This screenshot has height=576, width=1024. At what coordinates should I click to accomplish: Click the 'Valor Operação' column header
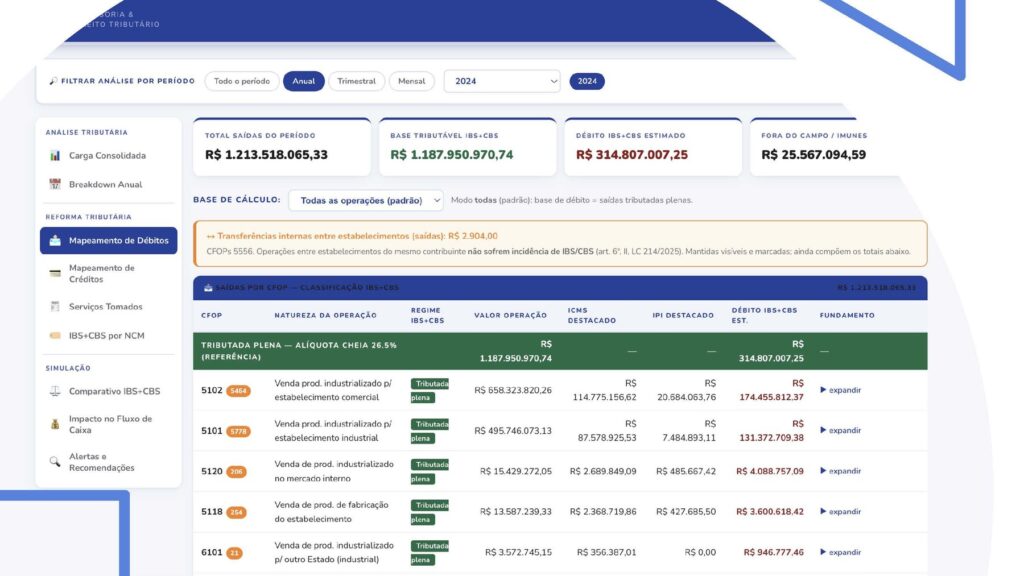[x=510, y=315]
